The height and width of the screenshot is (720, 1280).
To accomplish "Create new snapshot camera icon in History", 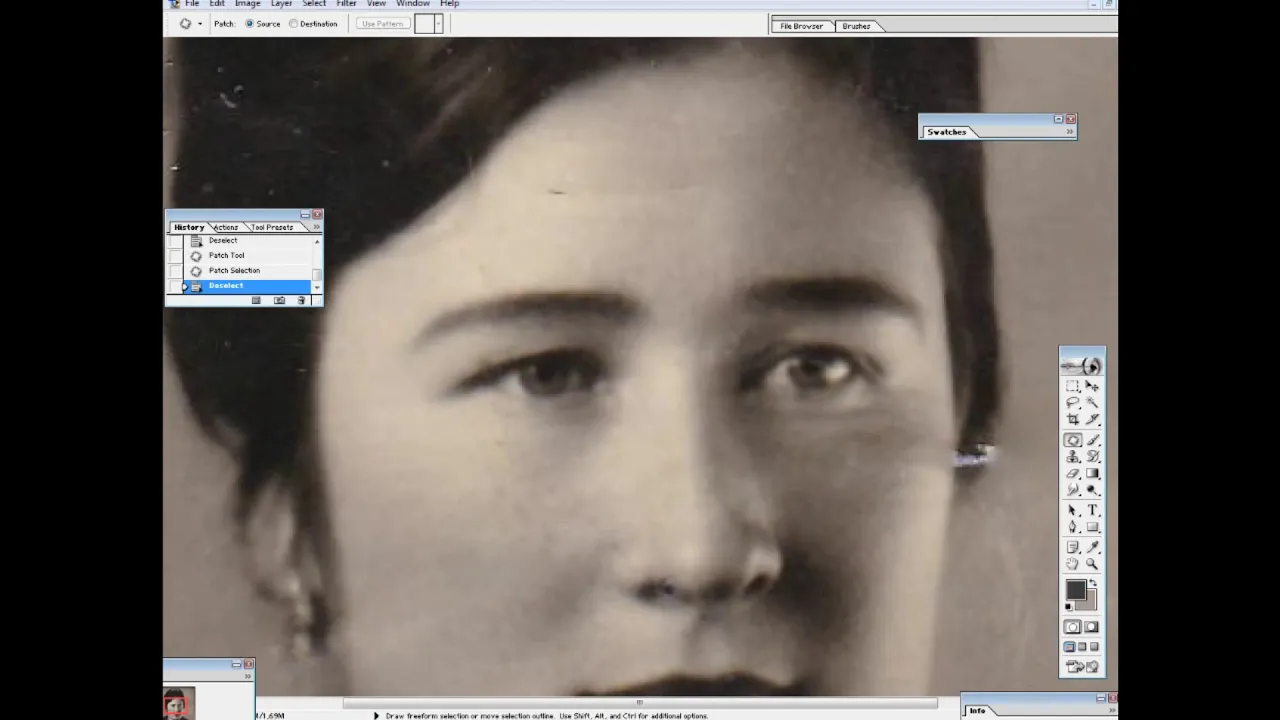I will tap(279, 300).
